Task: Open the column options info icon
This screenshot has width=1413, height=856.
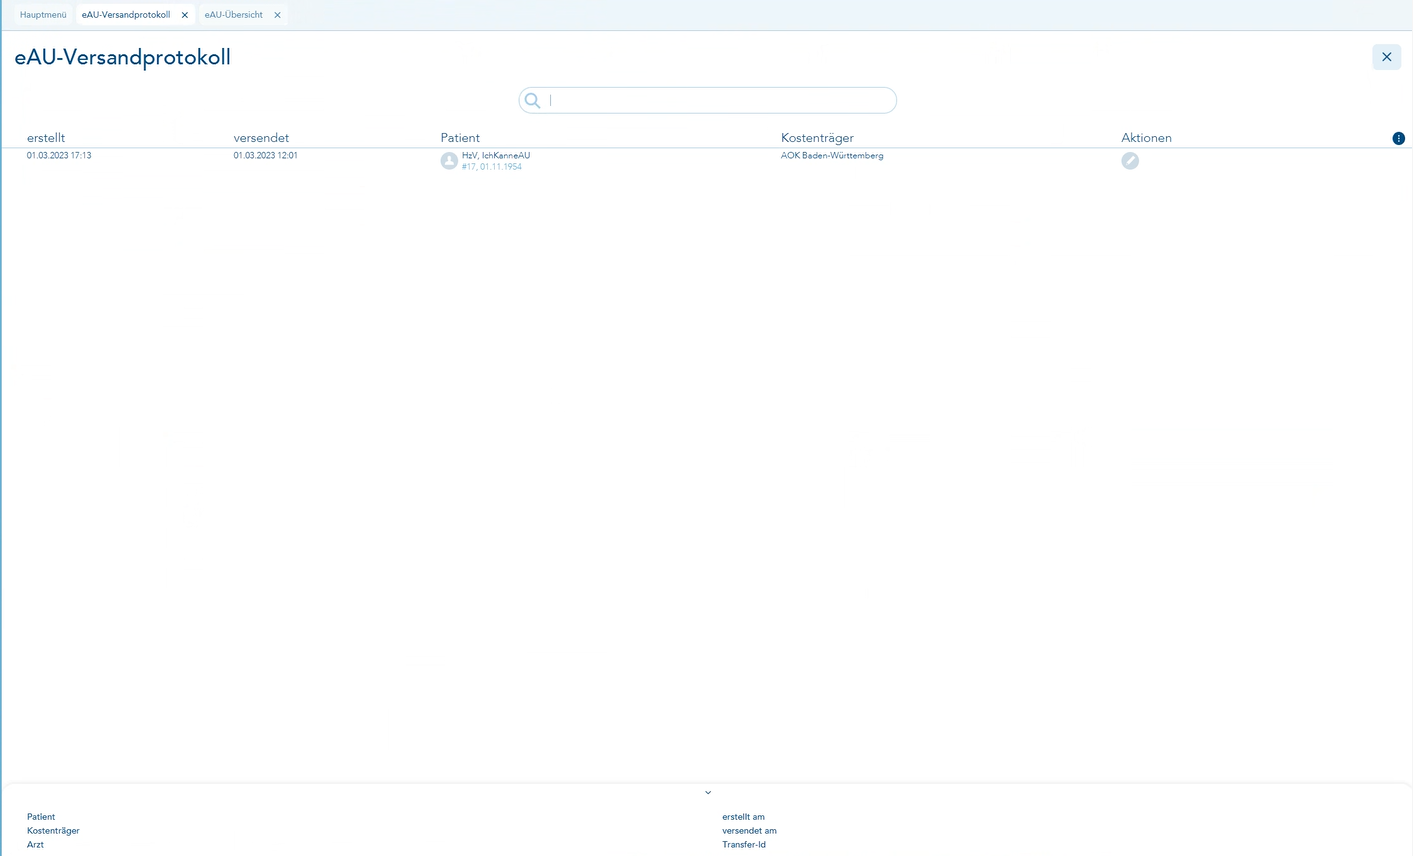Action: pos(1398,138)
